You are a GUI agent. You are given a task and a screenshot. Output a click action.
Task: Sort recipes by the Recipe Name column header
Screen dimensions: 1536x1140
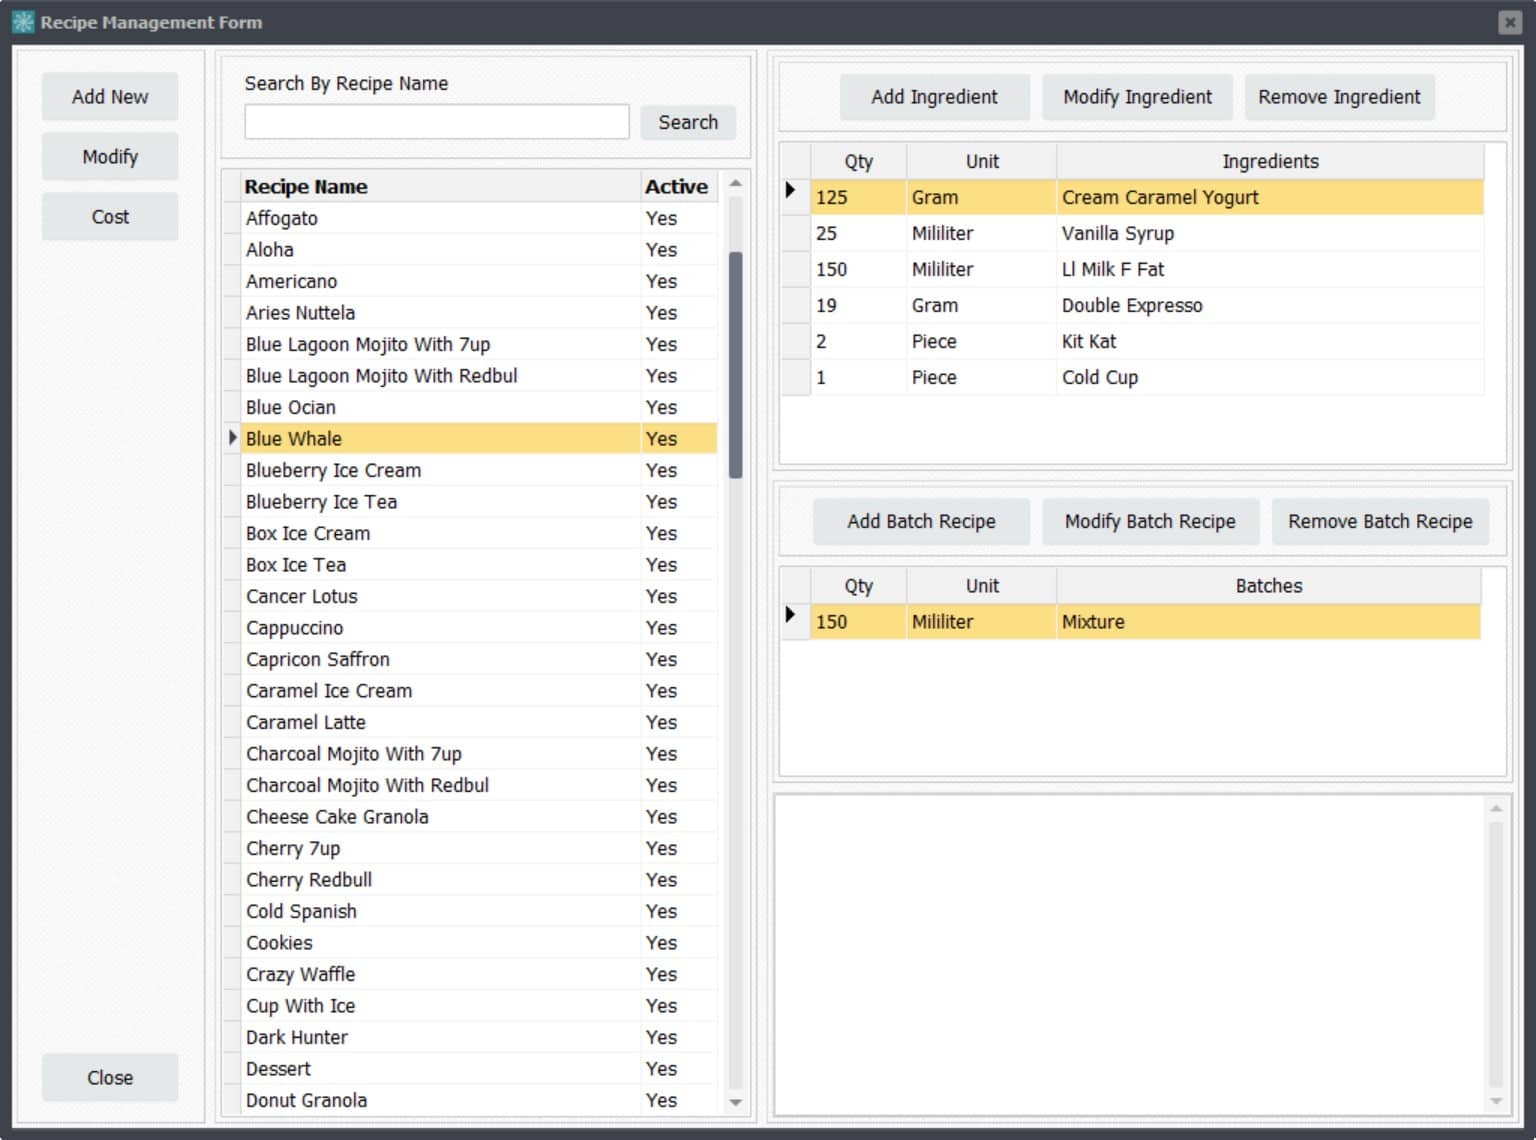pos(306,186)
